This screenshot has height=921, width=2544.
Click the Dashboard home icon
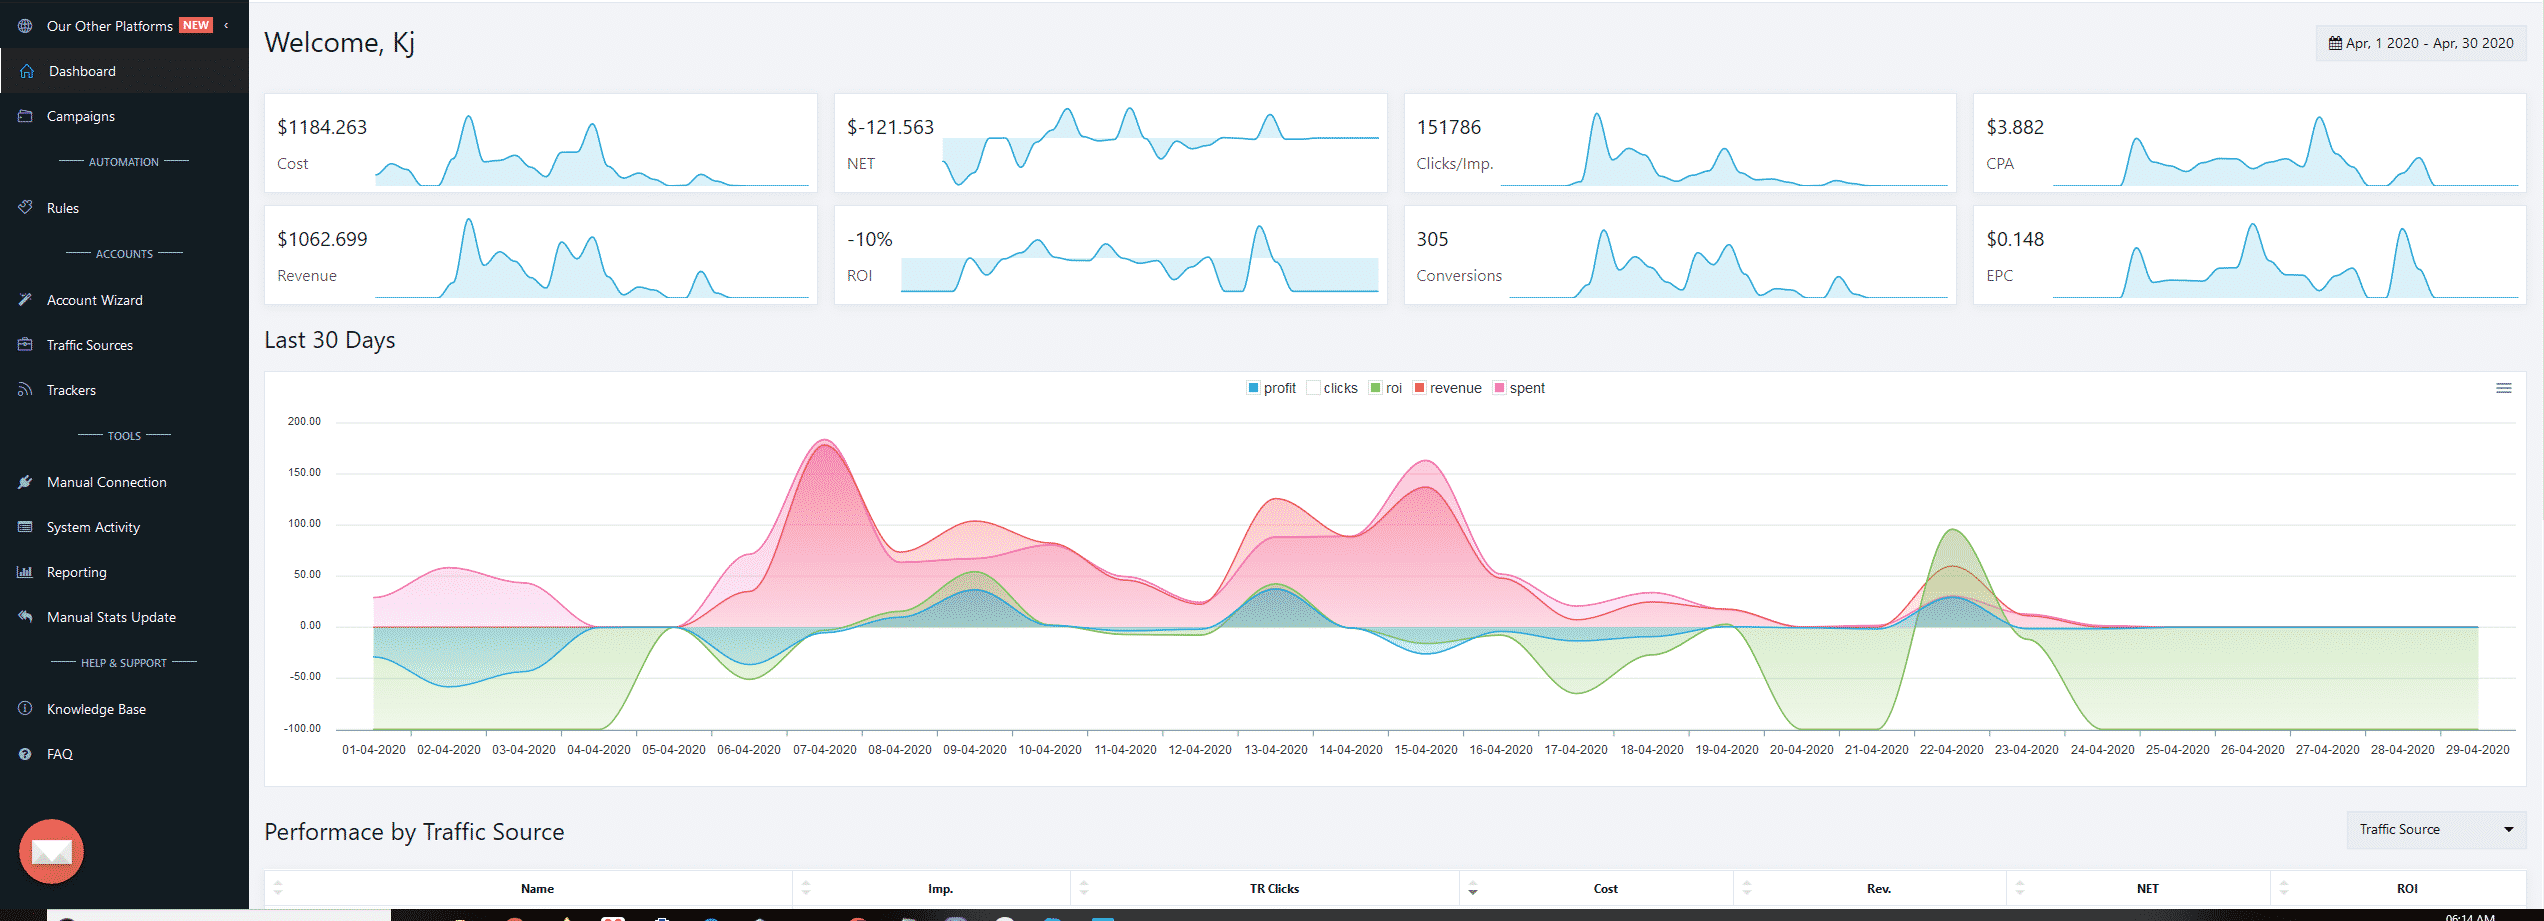pyautogui.click(x=27, y=71)
